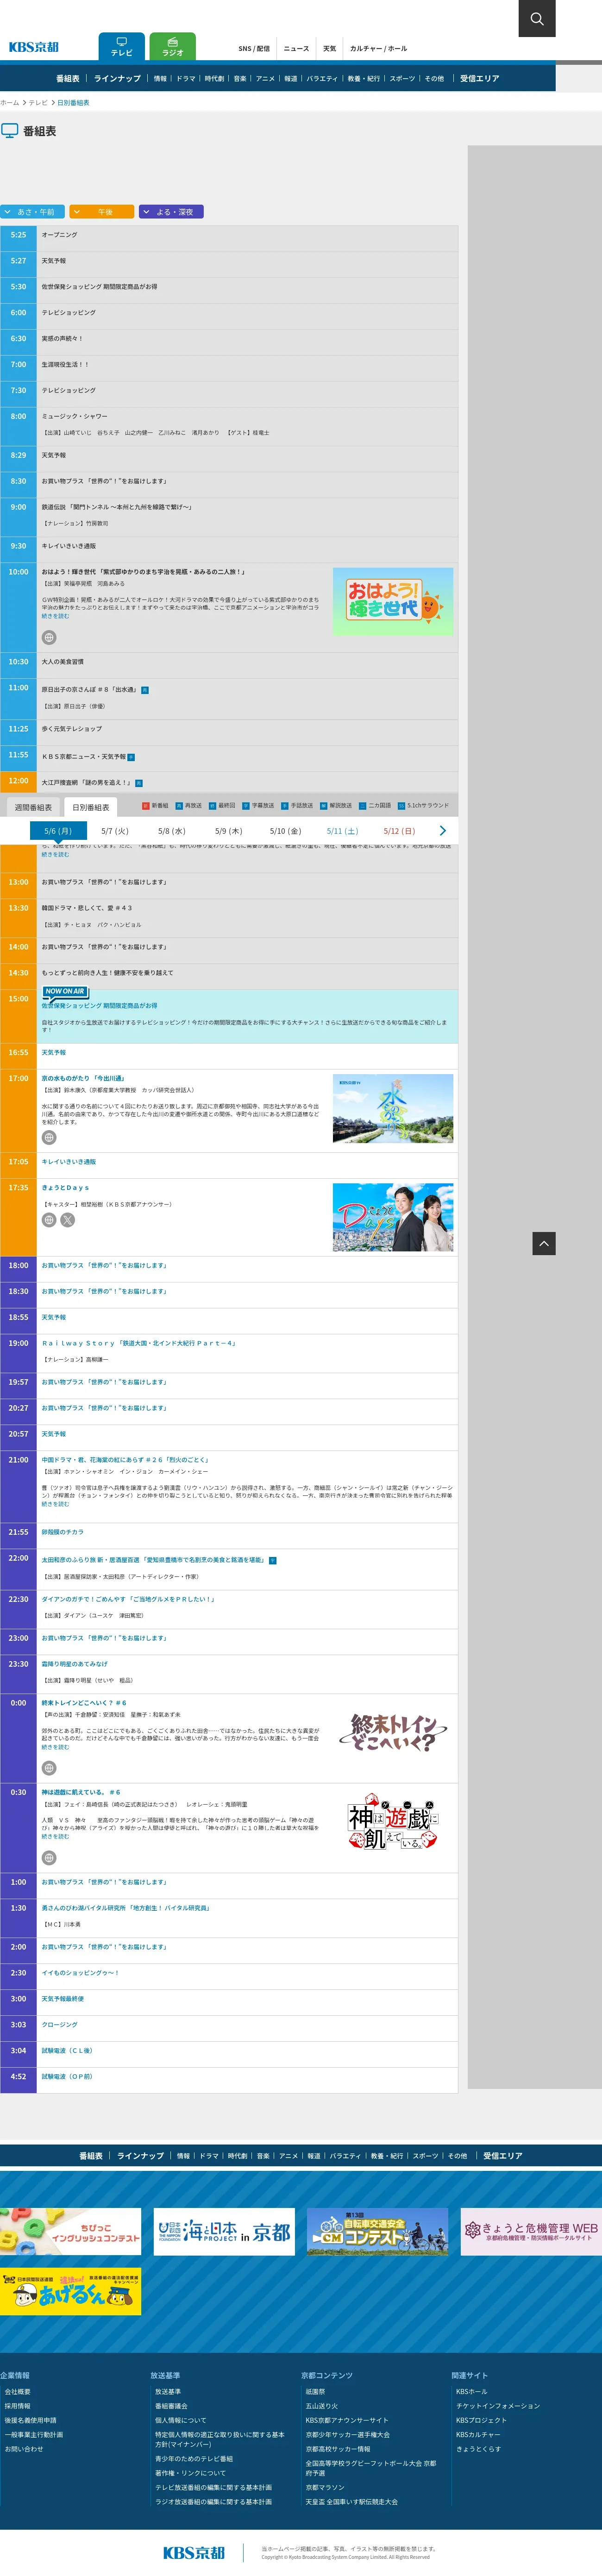Select the 5/11 (土) date tab
602x2576 pixels.
tap(342, 831)
